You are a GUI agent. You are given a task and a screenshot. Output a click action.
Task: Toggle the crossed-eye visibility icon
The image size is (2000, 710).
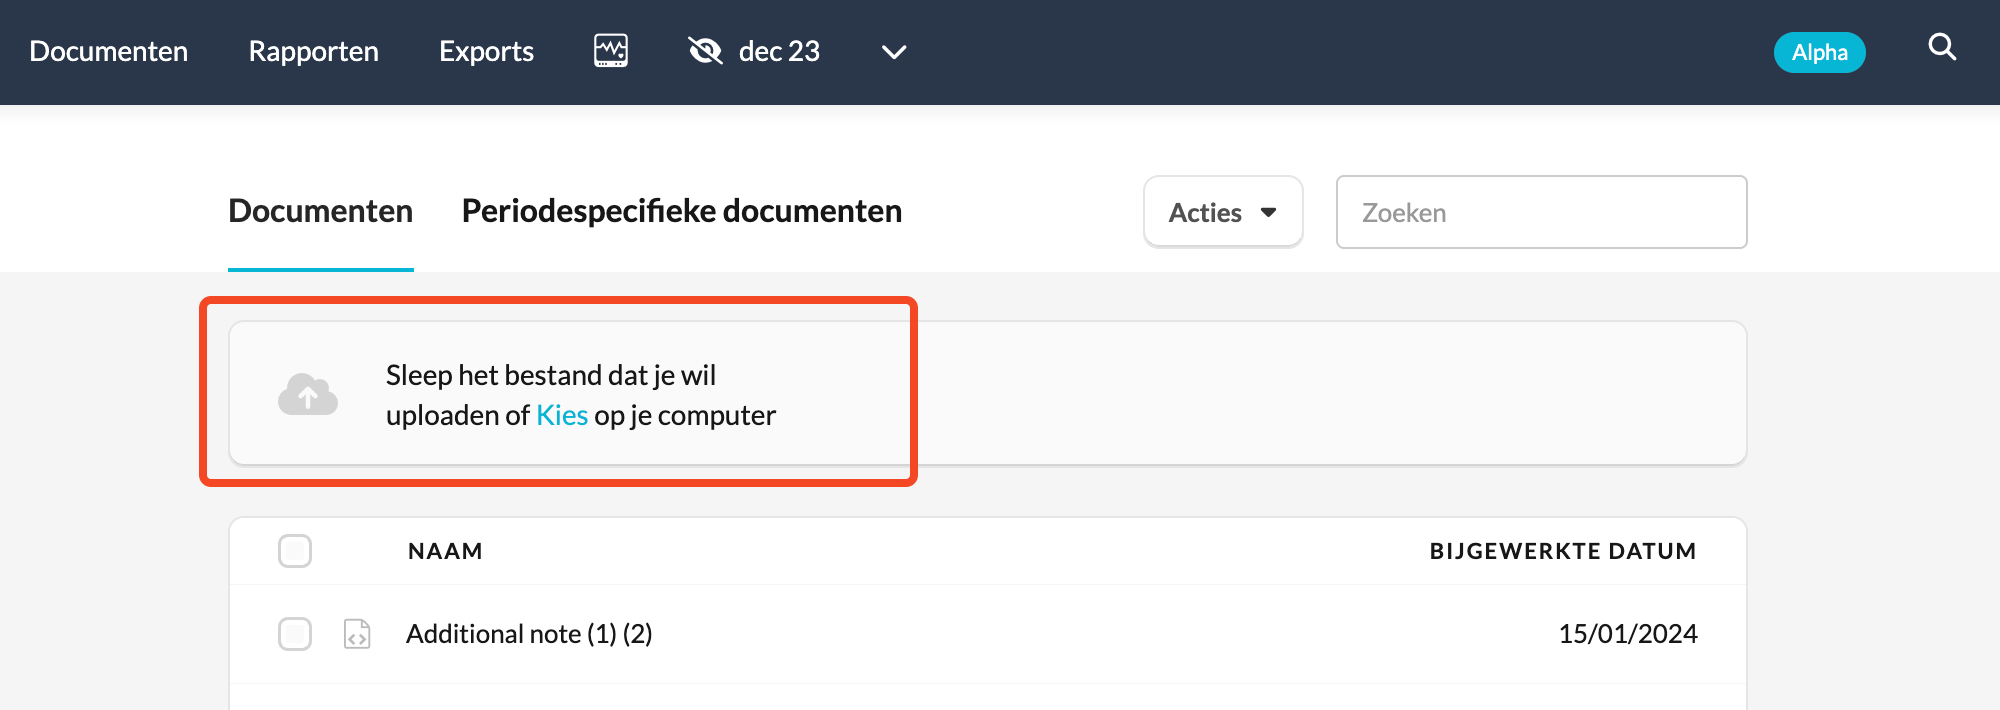pos(705,50)
